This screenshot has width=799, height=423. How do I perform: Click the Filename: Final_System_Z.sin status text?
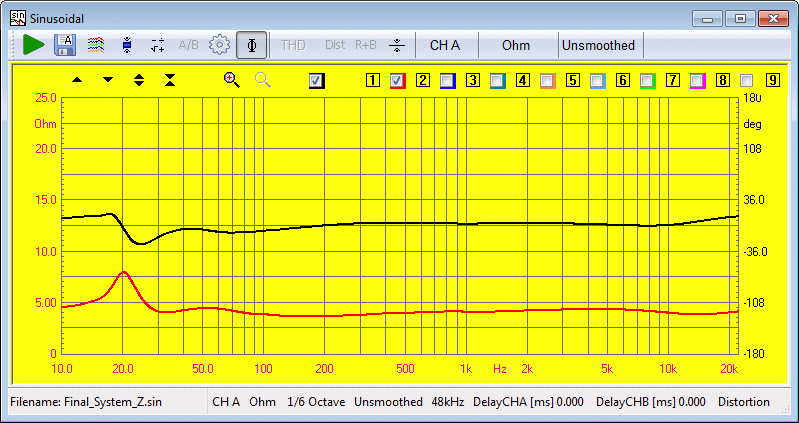tap(86, 402)
